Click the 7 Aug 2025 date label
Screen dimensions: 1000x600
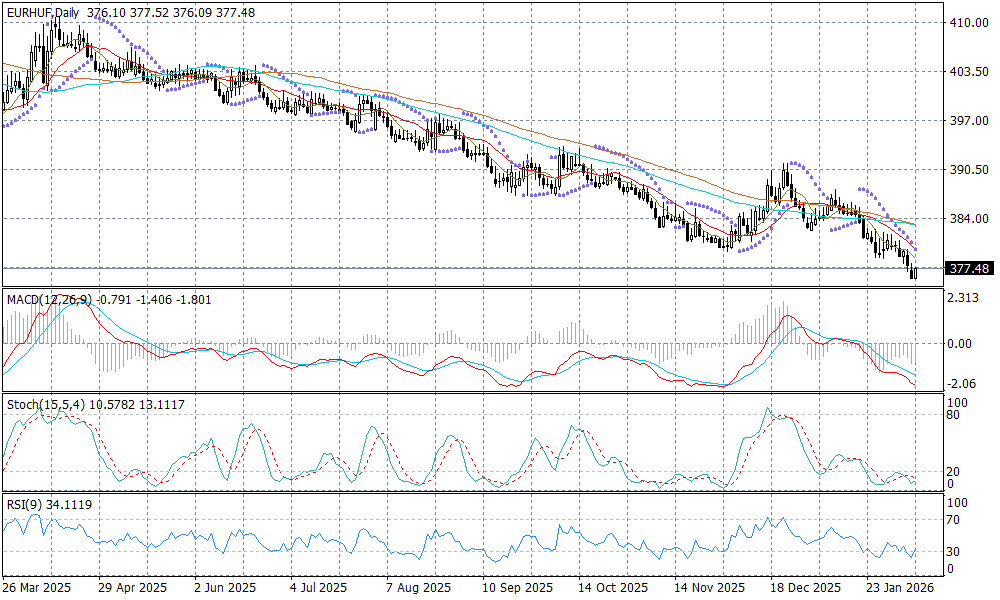(414, 589)
